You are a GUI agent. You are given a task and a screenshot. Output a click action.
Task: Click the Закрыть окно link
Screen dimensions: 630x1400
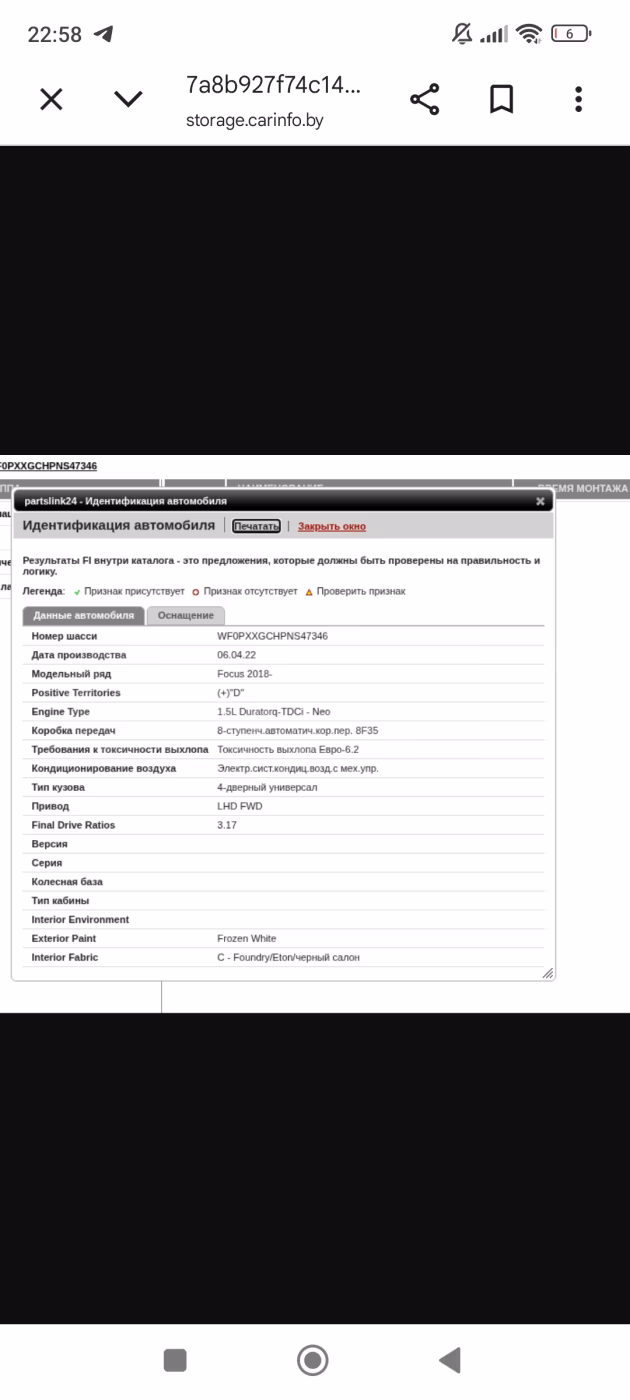[x=332, y=526]
